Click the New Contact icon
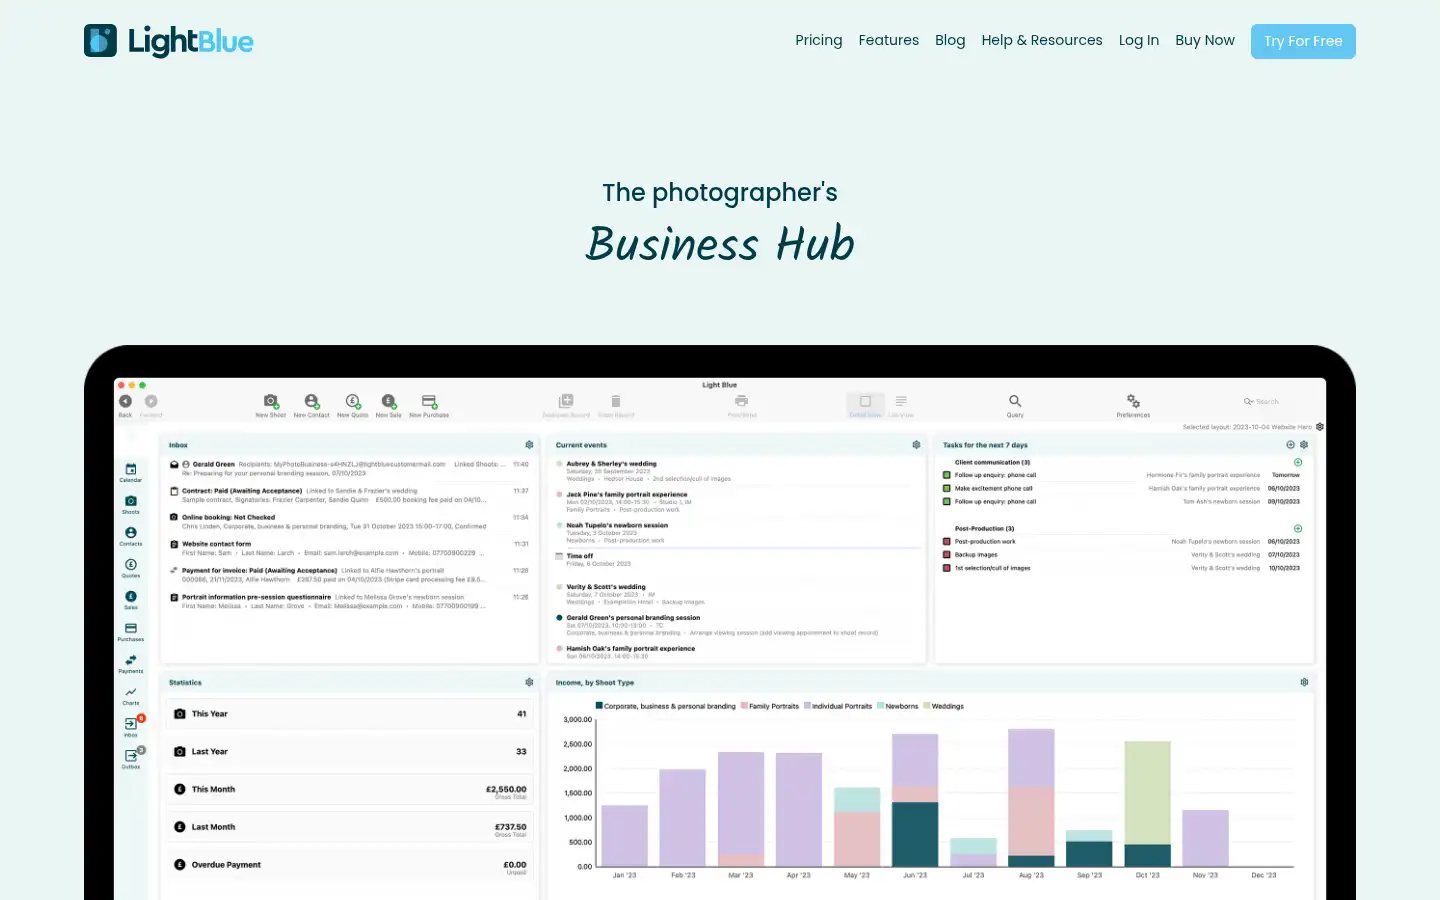The width and height of the screenshot is (1440, 900). (312, 401)
